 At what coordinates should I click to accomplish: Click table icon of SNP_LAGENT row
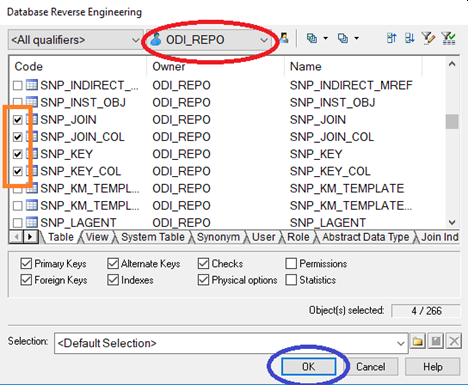(32, 222)
